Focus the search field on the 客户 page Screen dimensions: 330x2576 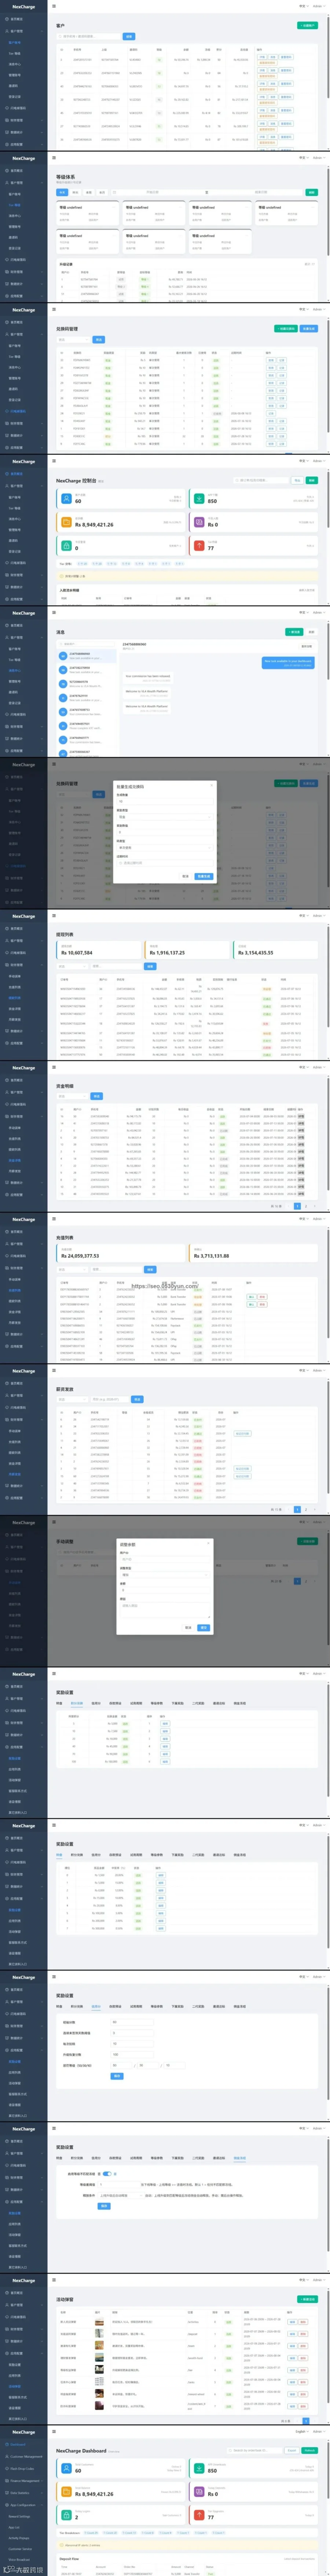click(x=90, y=36)
